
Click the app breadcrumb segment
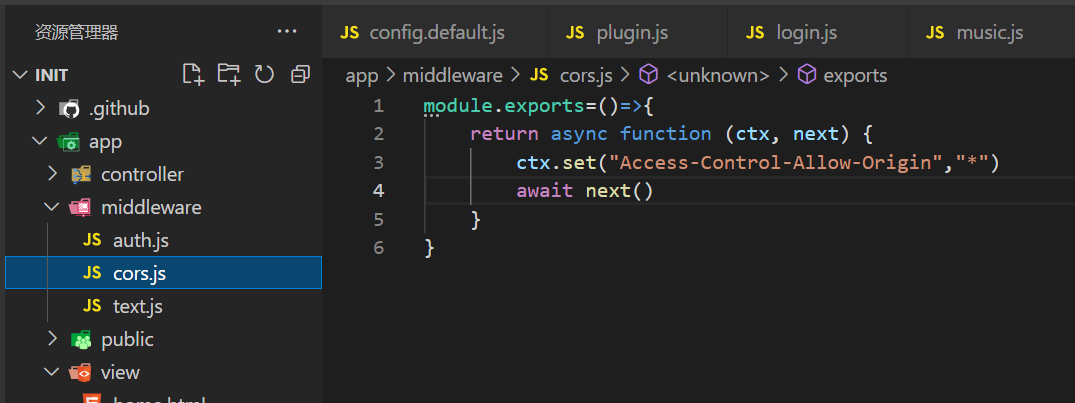pos(362,75)
